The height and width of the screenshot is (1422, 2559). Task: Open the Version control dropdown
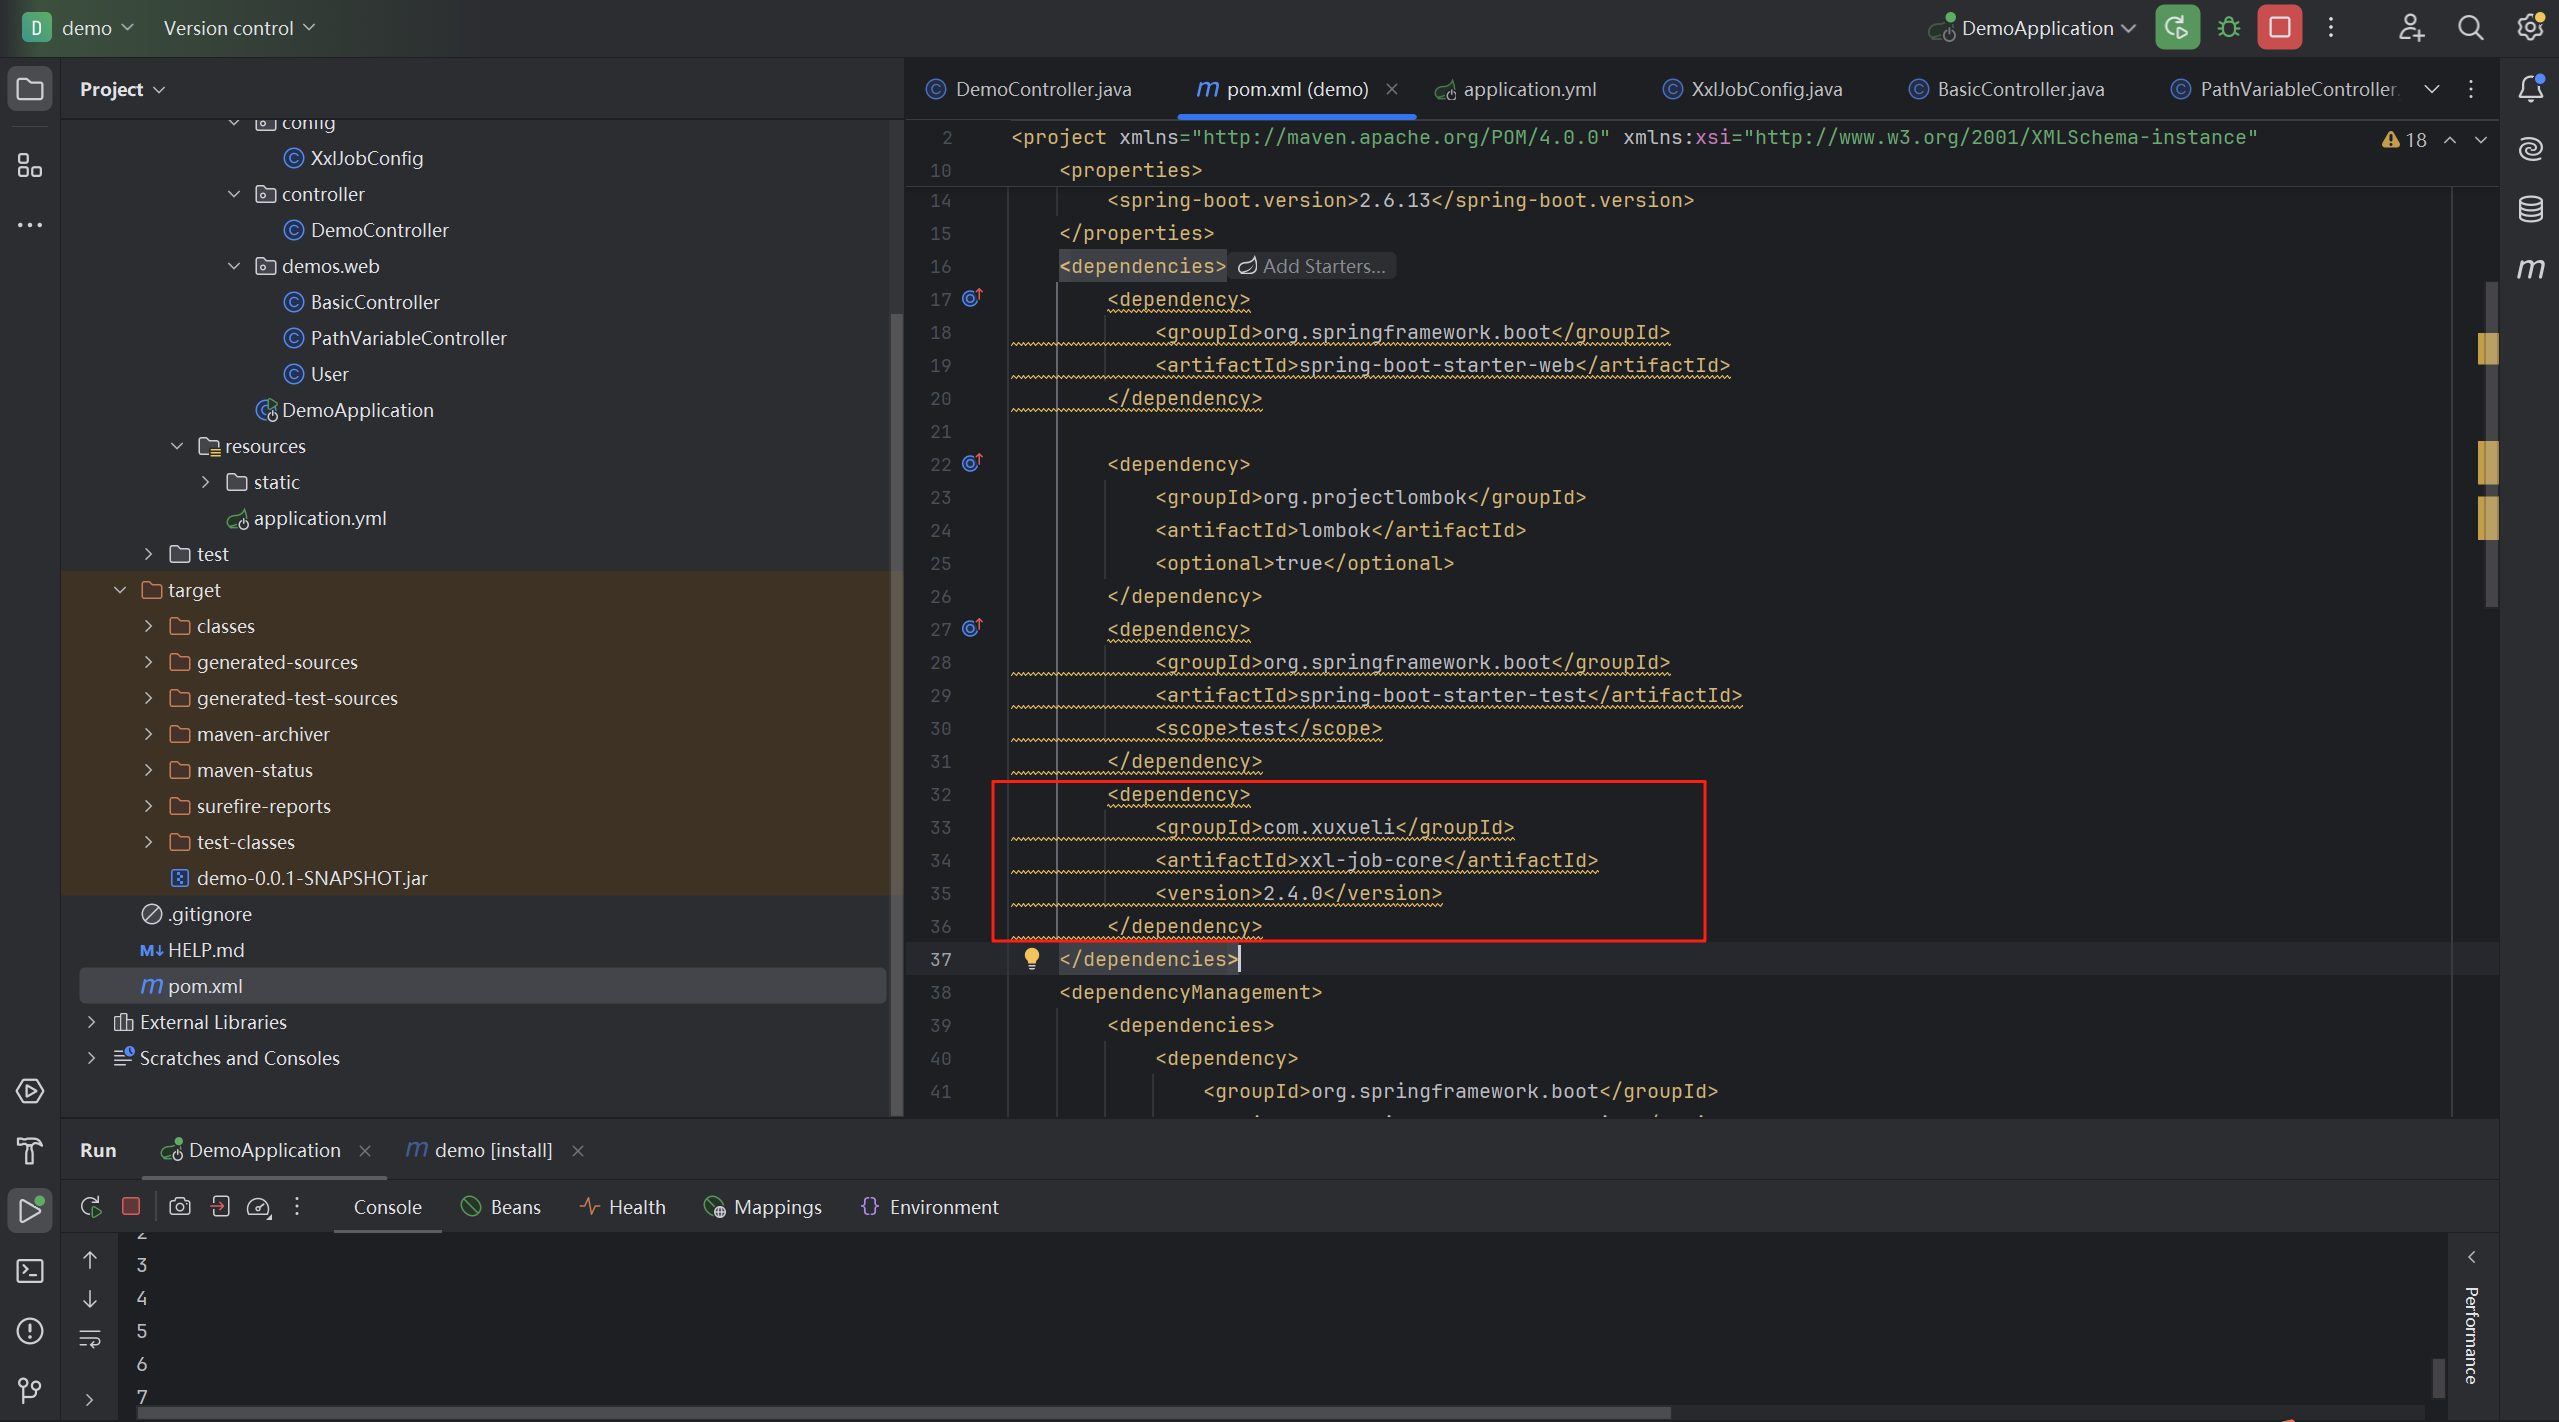[x=239, y=28]
